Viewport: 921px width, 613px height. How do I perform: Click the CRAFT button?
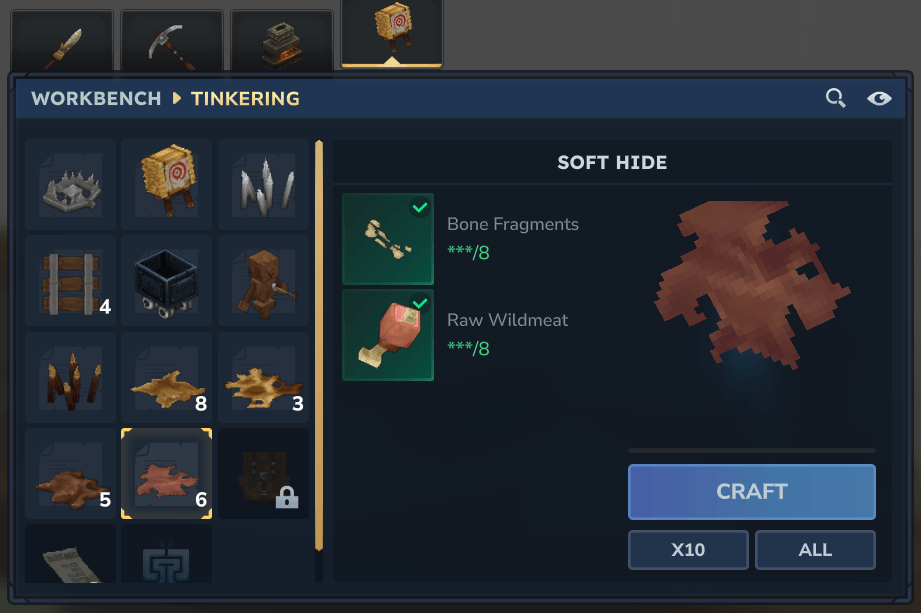tap(752, 492)
